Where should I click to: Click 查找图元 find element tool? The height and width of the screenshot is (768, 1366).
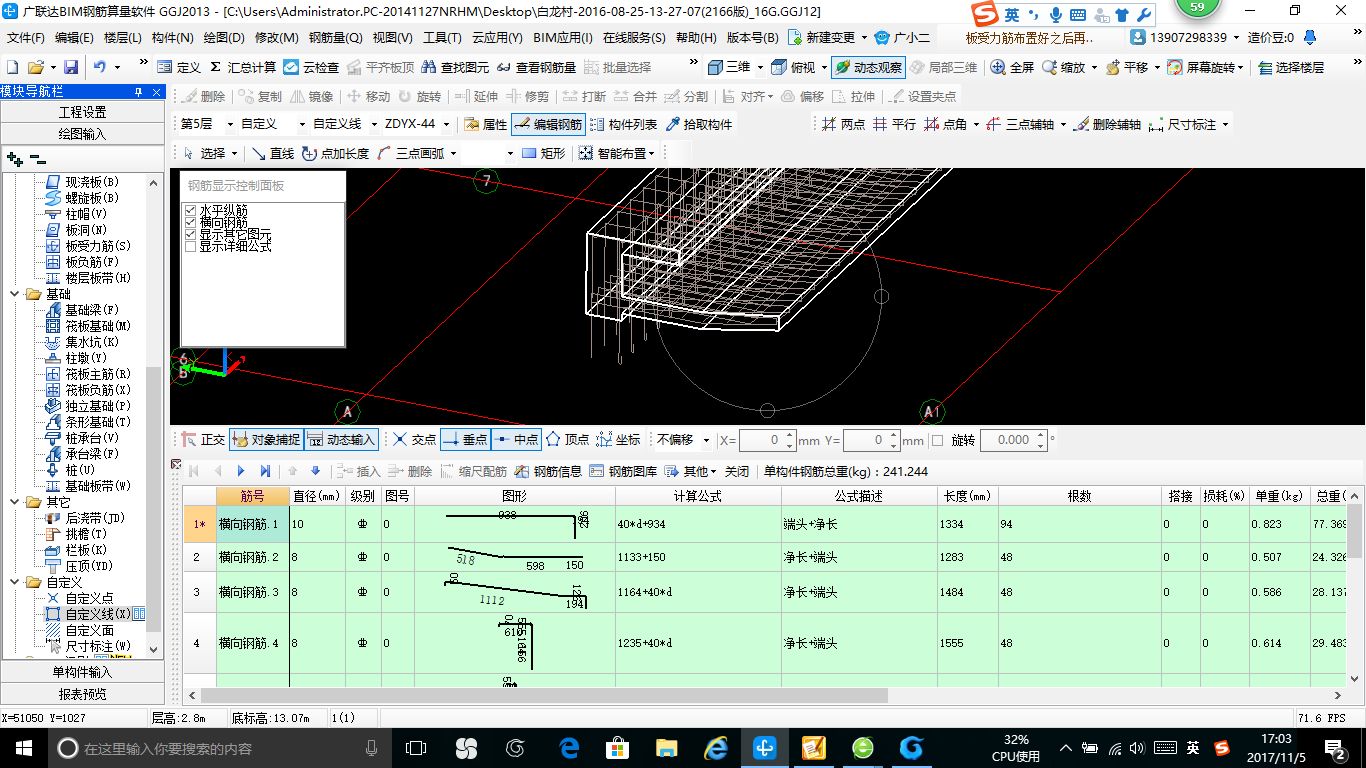coord(455,67)
